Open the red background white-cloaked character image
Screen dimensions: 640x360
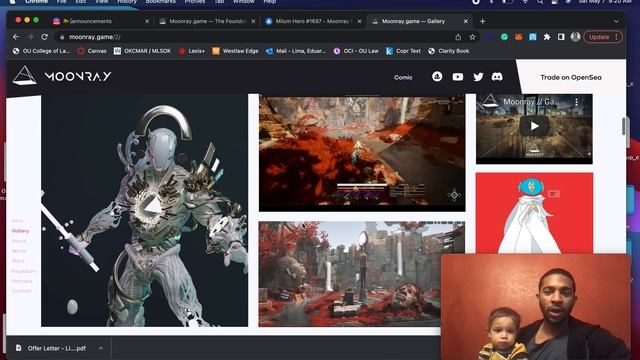(x=534, y=213)
